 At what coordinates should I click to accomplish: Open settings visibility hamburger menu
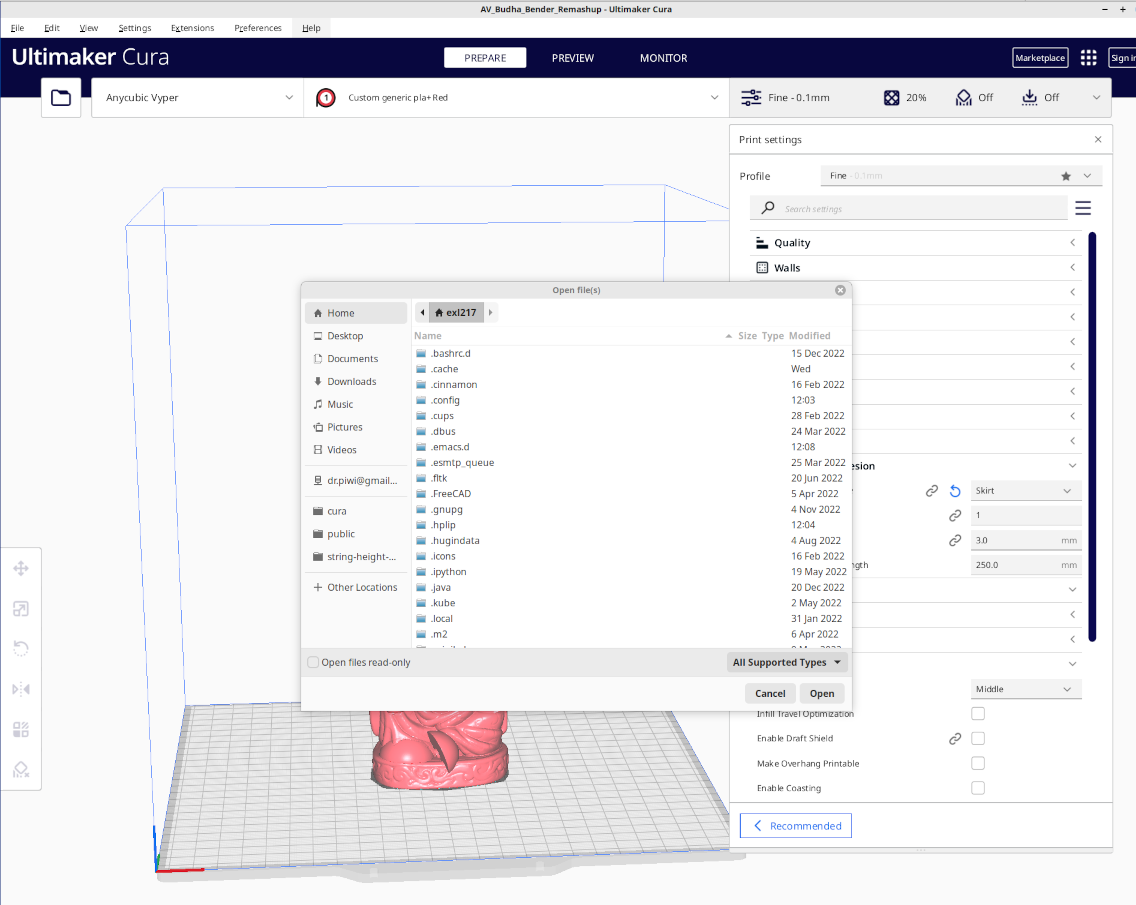[1083, 209]
